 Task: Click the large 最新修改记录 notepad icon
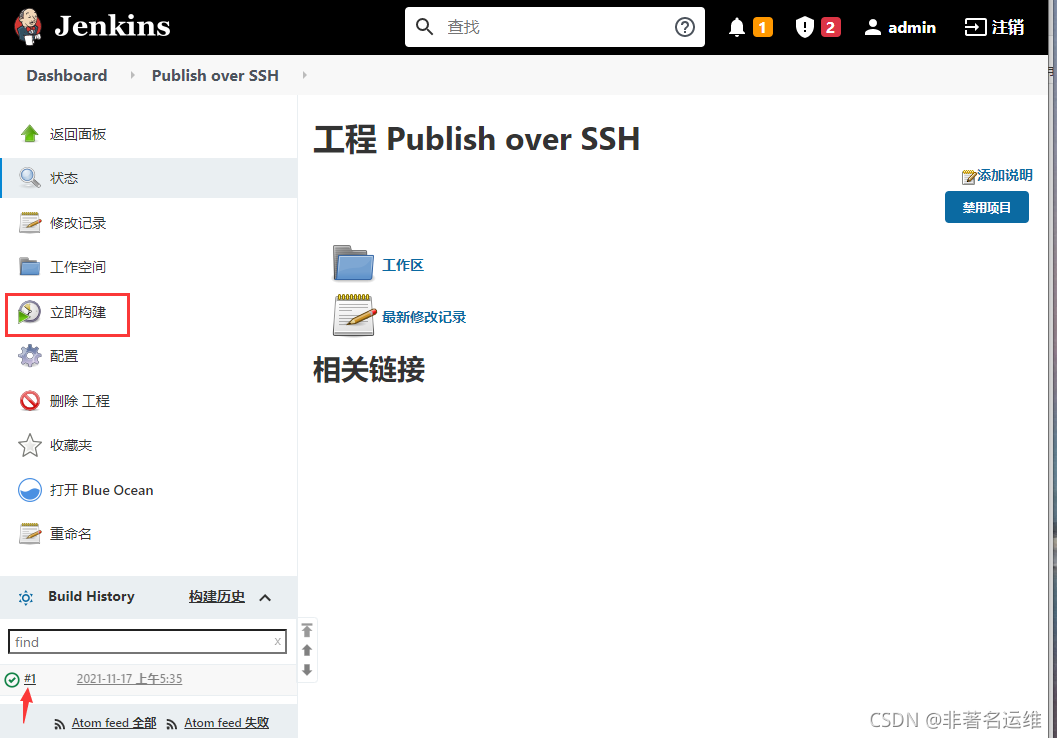pyautogui.click(x=354, y=315)
